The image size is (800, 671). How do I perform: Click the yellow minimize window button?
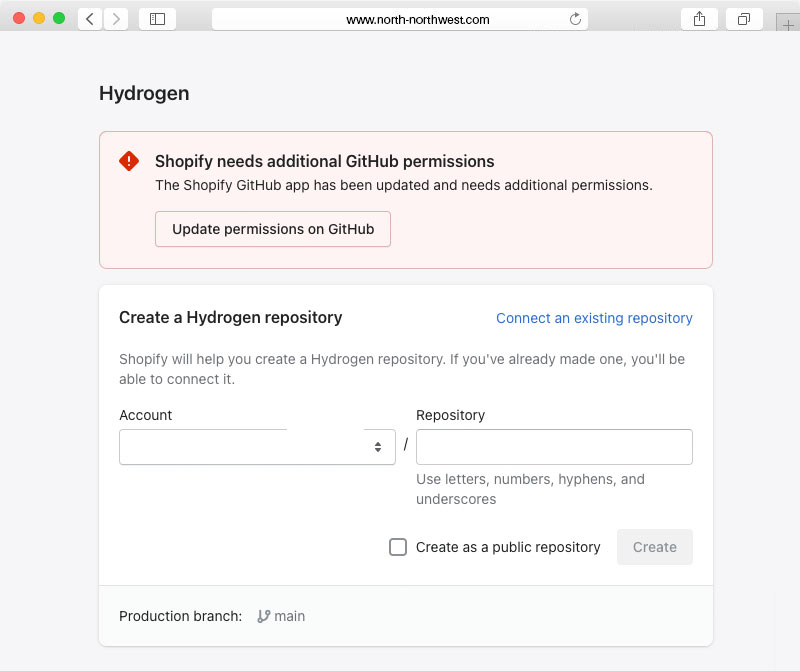[39, 18]
